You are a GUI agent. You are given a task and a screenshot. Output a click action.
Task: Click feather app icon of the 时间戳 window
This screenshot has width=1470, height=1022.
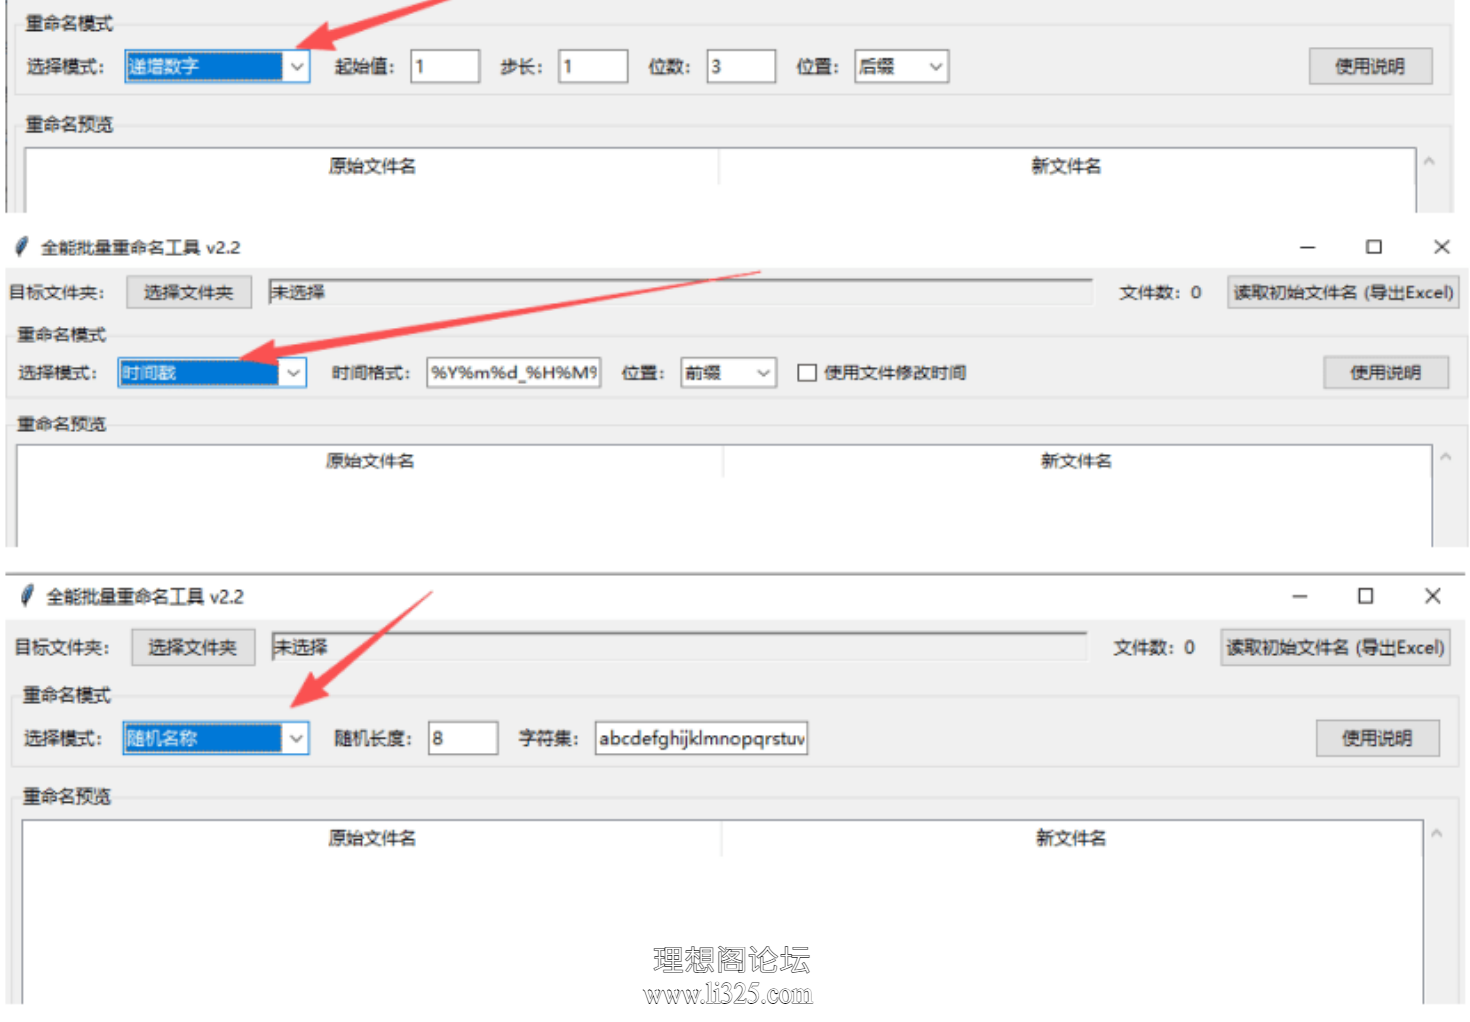click(x=22, y=246)
